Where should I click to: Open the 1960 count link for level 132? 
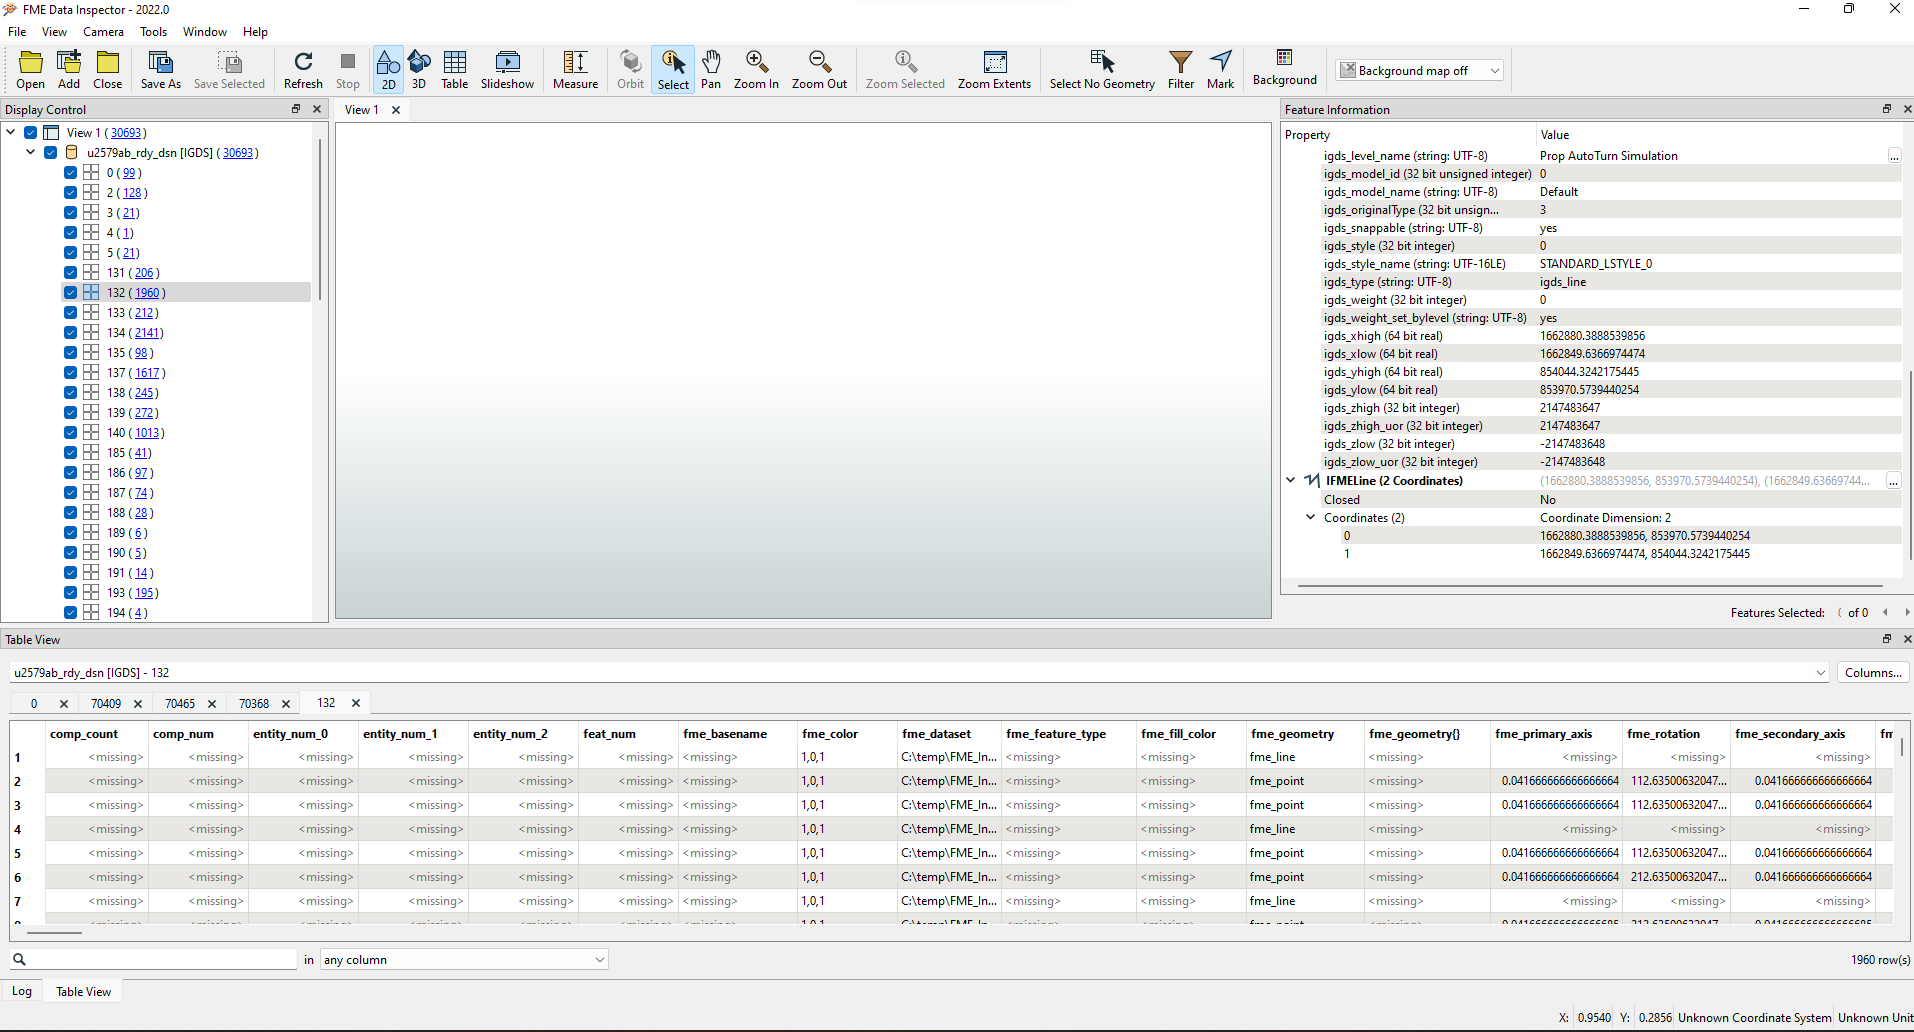coord(147,293)
